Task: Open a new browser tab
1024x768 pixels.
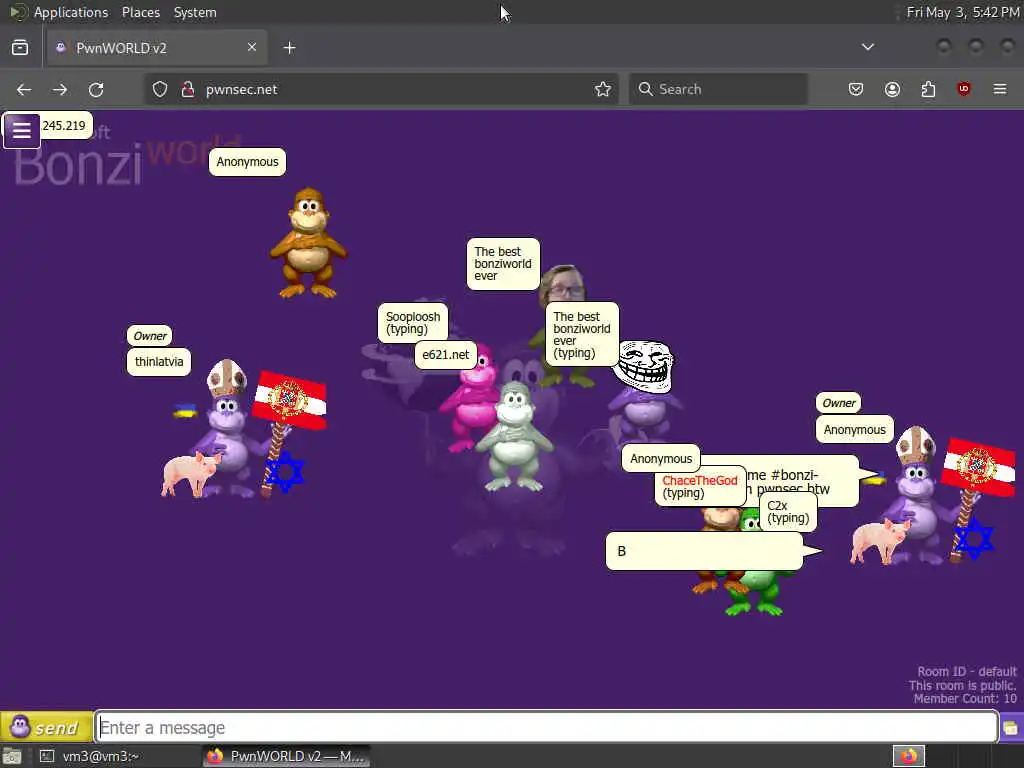Action: (290, 48)
